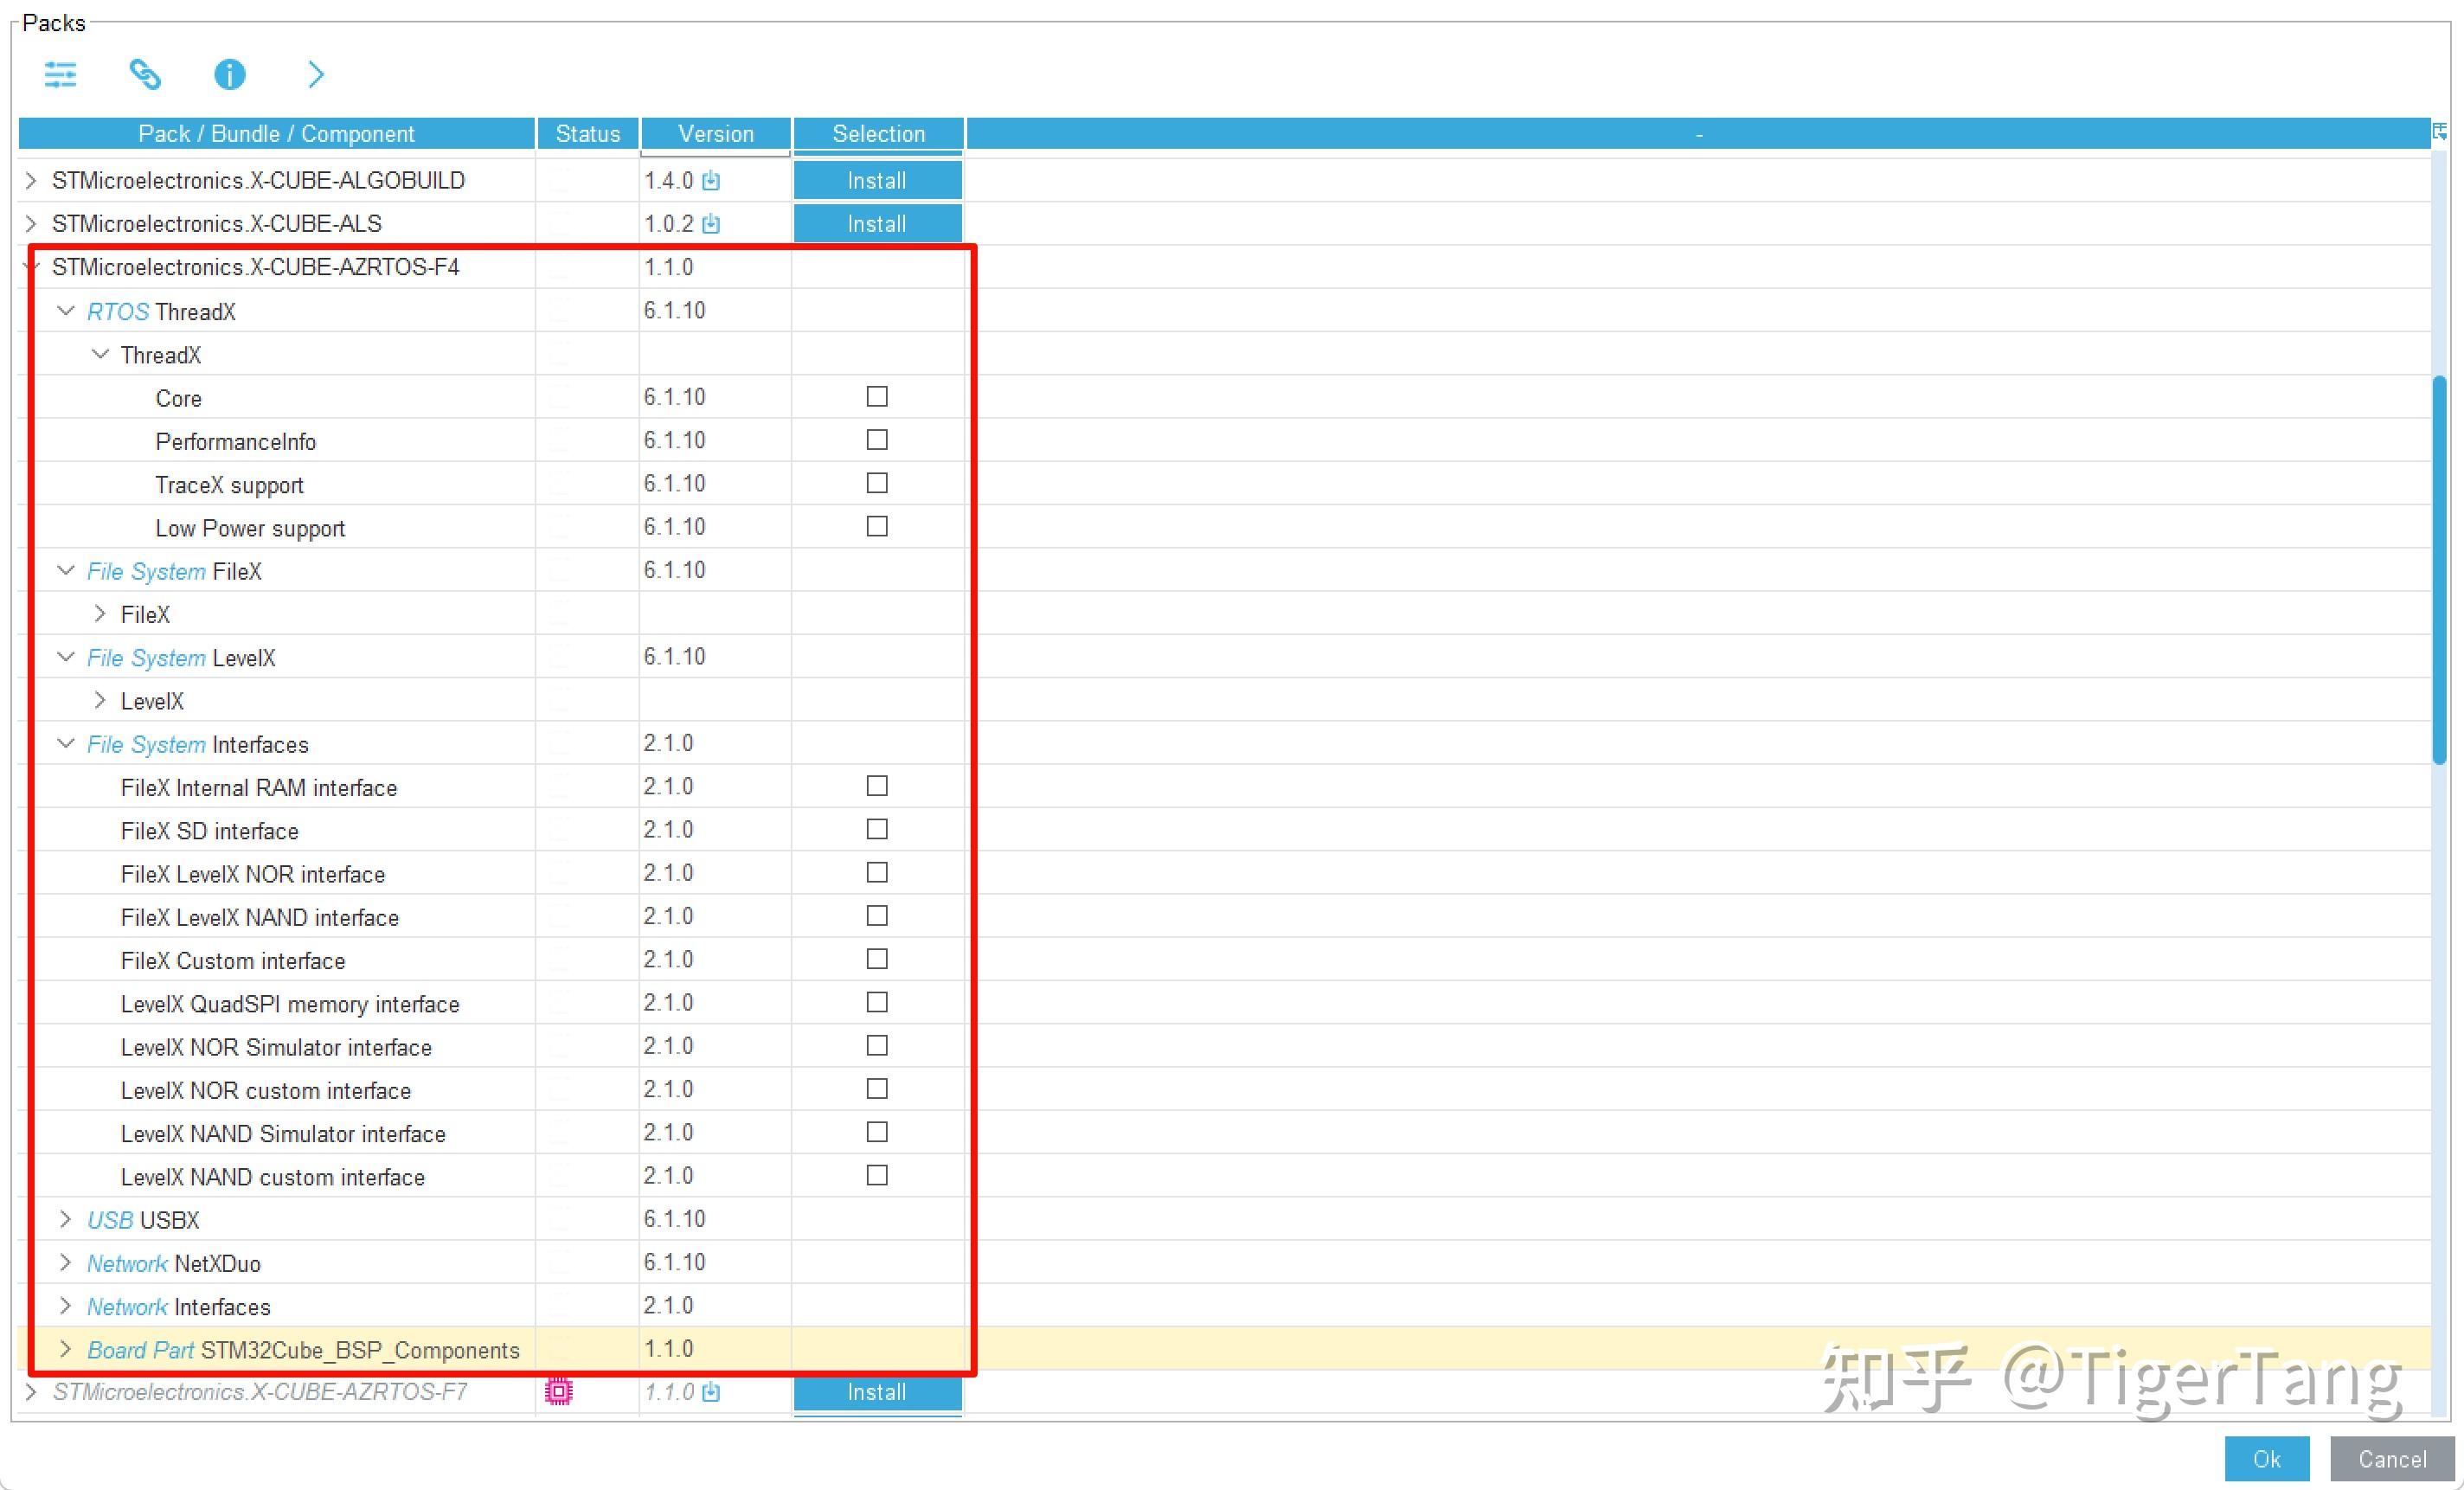
Task: Click the chip icon in X-CUBE-AZRTOS-F7 status
Action: [x=558, y=1391]
